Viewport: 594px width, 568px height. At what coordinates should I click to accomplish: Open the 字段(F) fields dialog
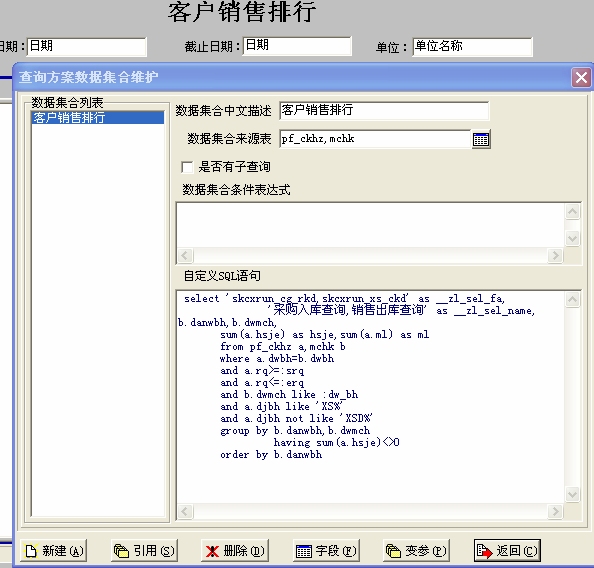pyautogui.click(x=326, y=551)
